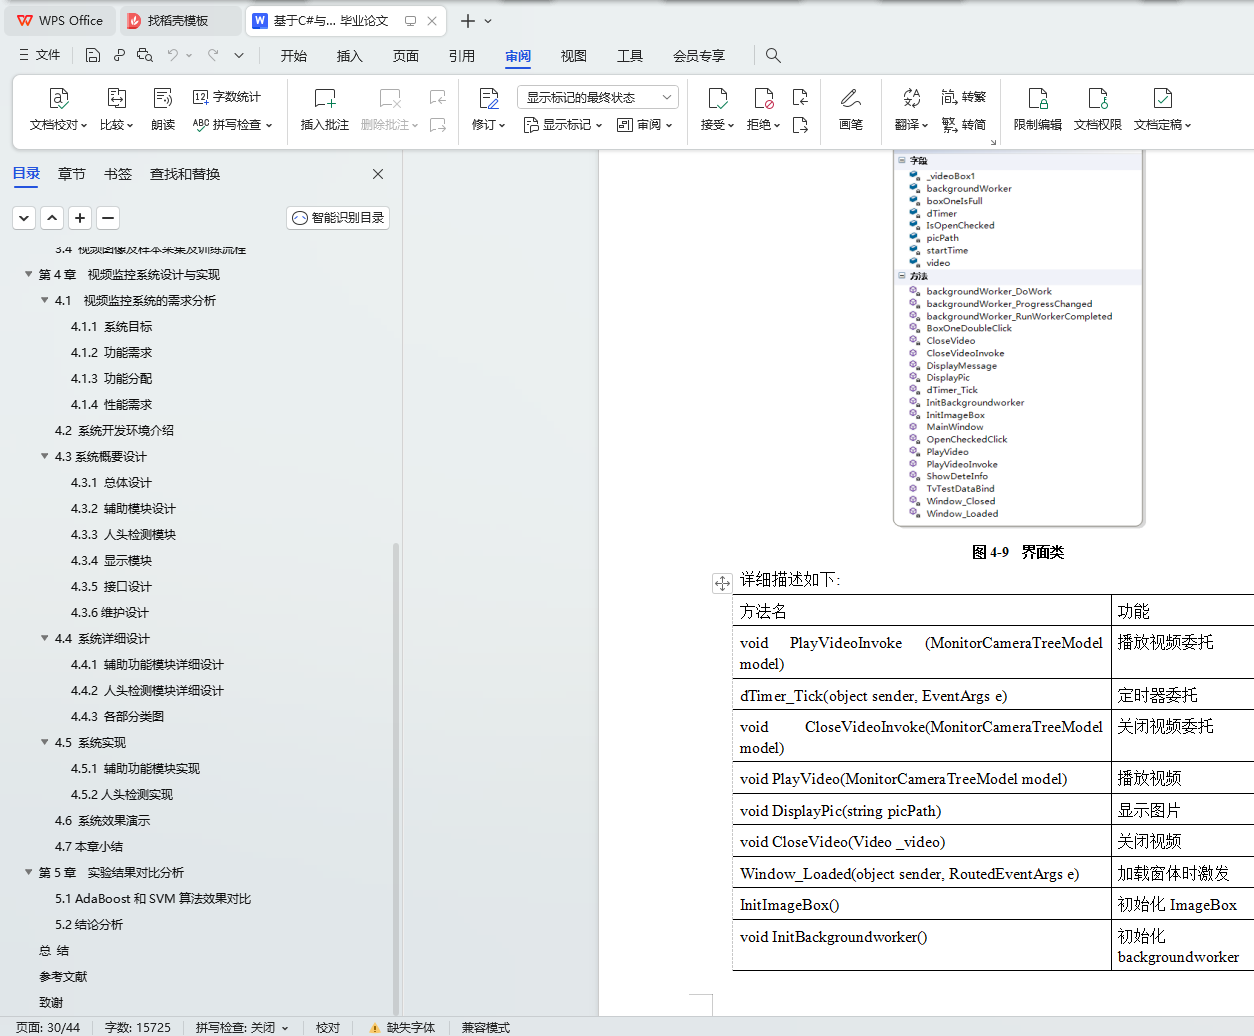
Task: Switch to the 视图 ribbon tab
Action: coord(574,56)
